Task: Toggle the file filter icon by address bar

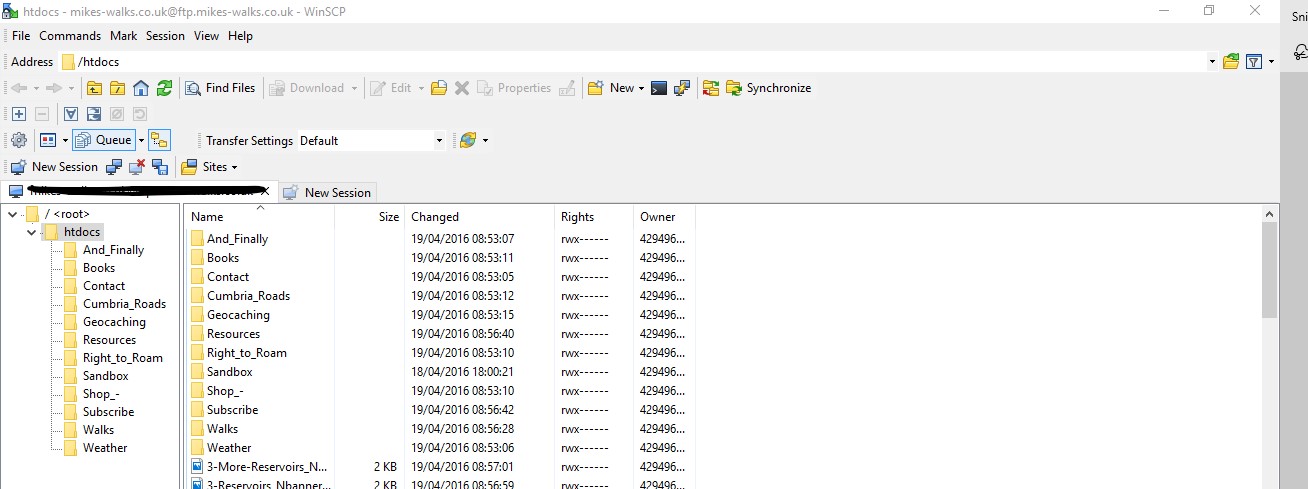Action: coord(1254,62)
